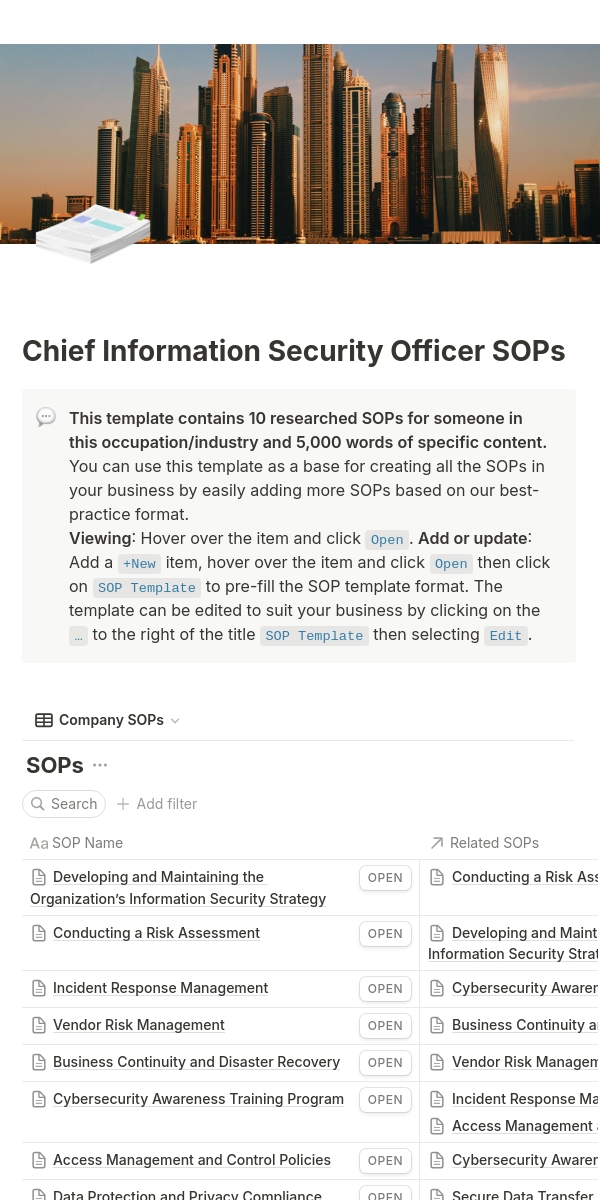
Task: Click the page icon beside Vendor Risk Management
Action: click(x=39, y=1025)
